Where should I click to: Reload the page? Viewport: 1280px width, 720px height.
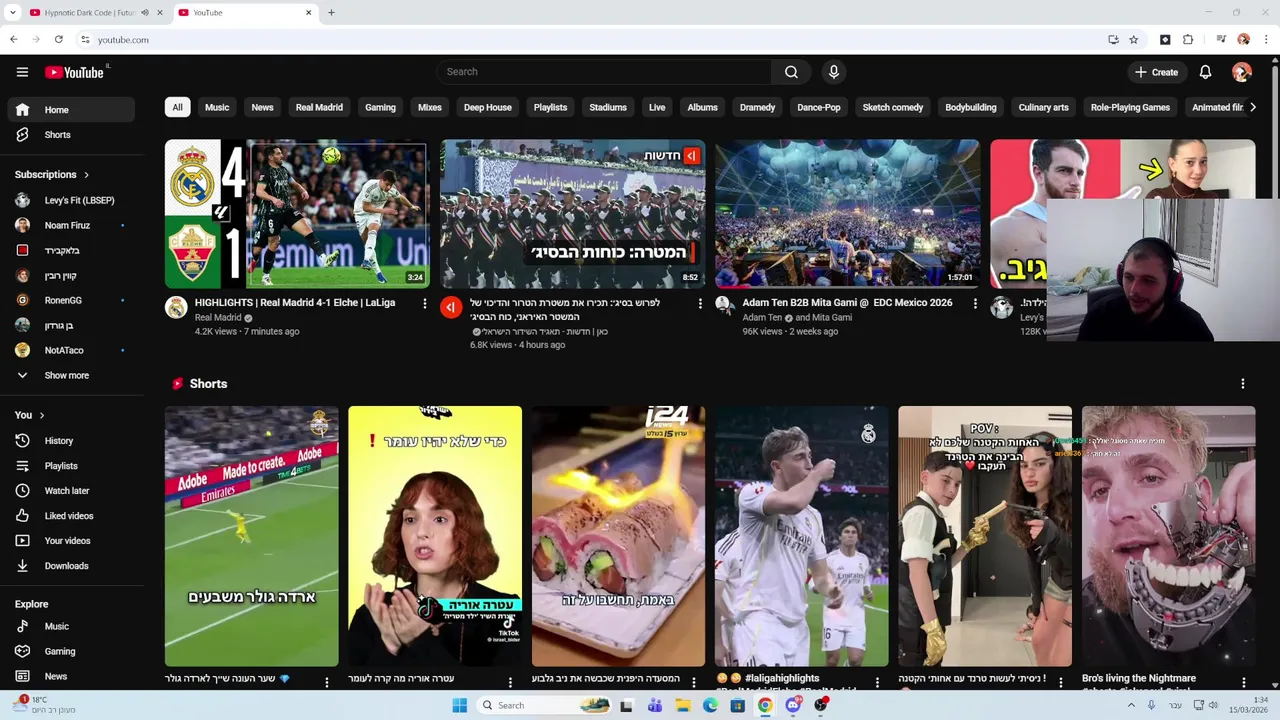coord(59,40)
